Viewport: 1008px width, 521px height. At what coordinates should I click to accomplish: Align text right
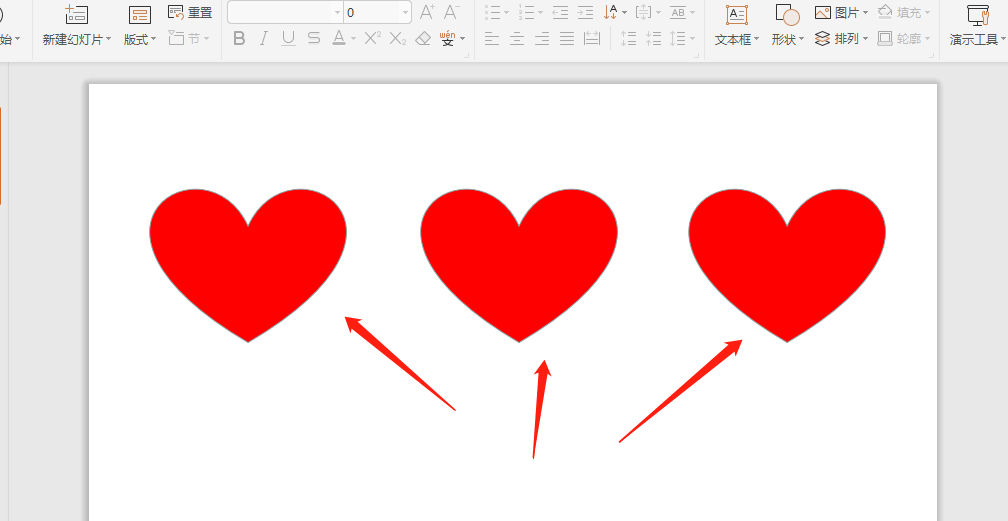[x=542, y=39]
